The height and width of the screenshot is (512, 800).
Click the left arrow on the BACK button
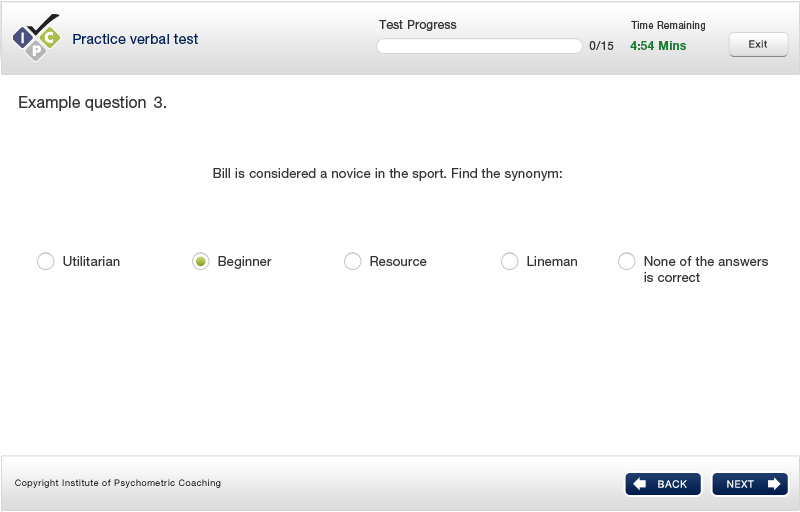(640, 483)
